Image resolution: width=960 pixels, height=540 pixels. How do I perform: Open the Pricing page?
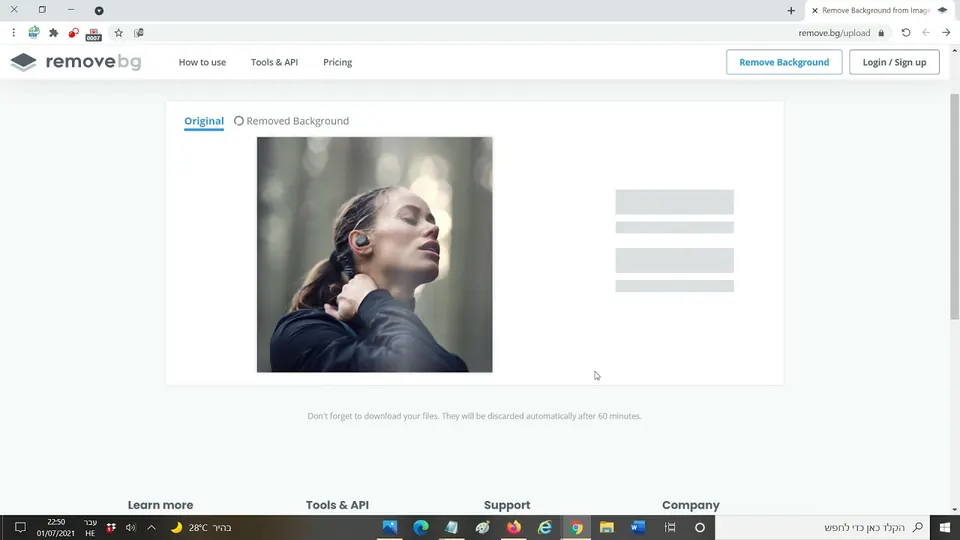[x=337, y=62]
